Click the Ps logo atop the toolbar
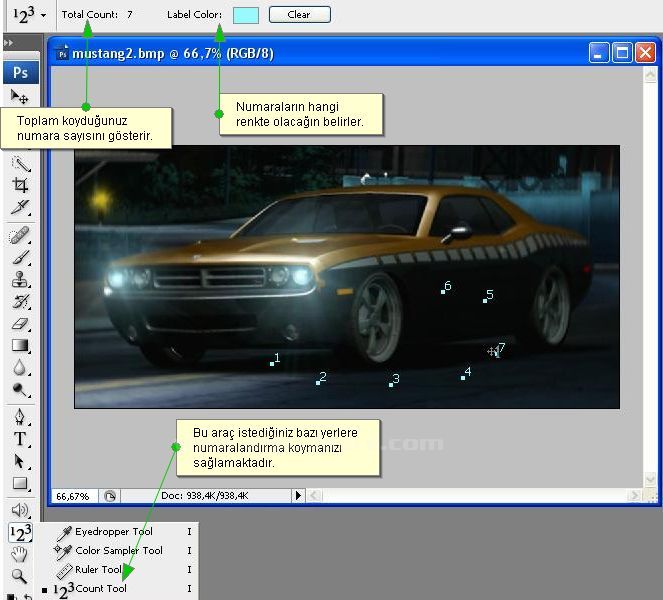Image resolution: width=663 pixels, height=600 pixels. tap(21, 72)
